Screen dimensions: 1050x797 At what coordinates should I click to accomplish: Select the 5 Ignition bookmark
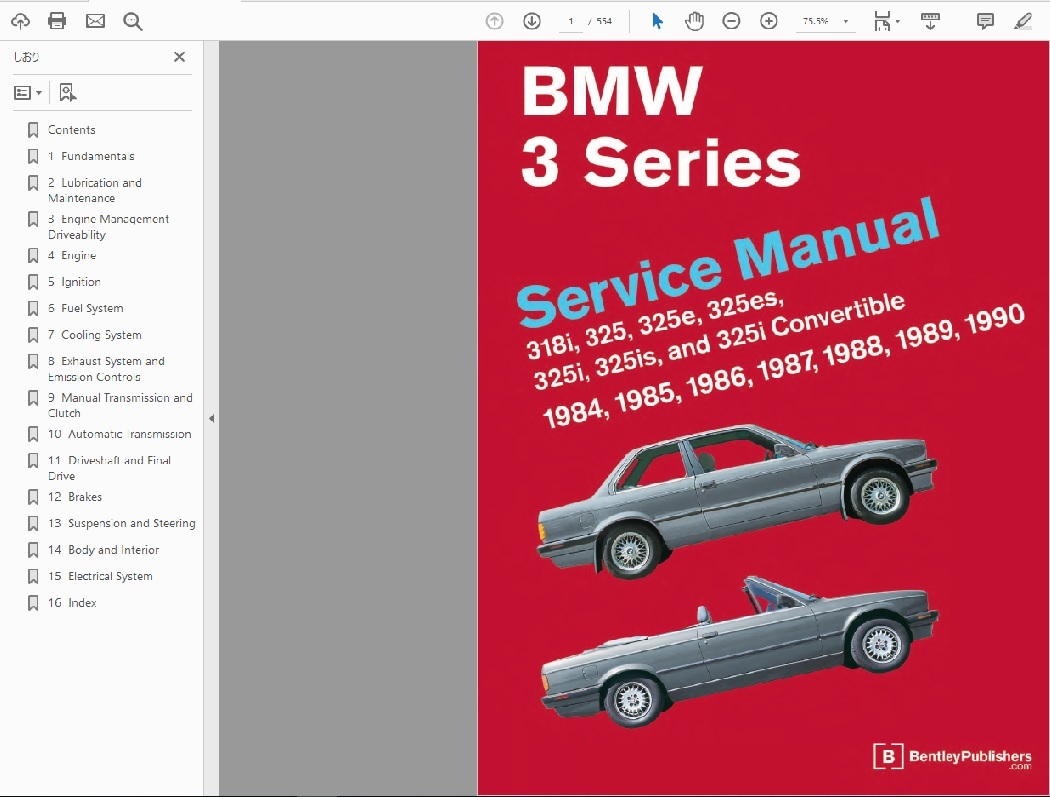point(74,282)
